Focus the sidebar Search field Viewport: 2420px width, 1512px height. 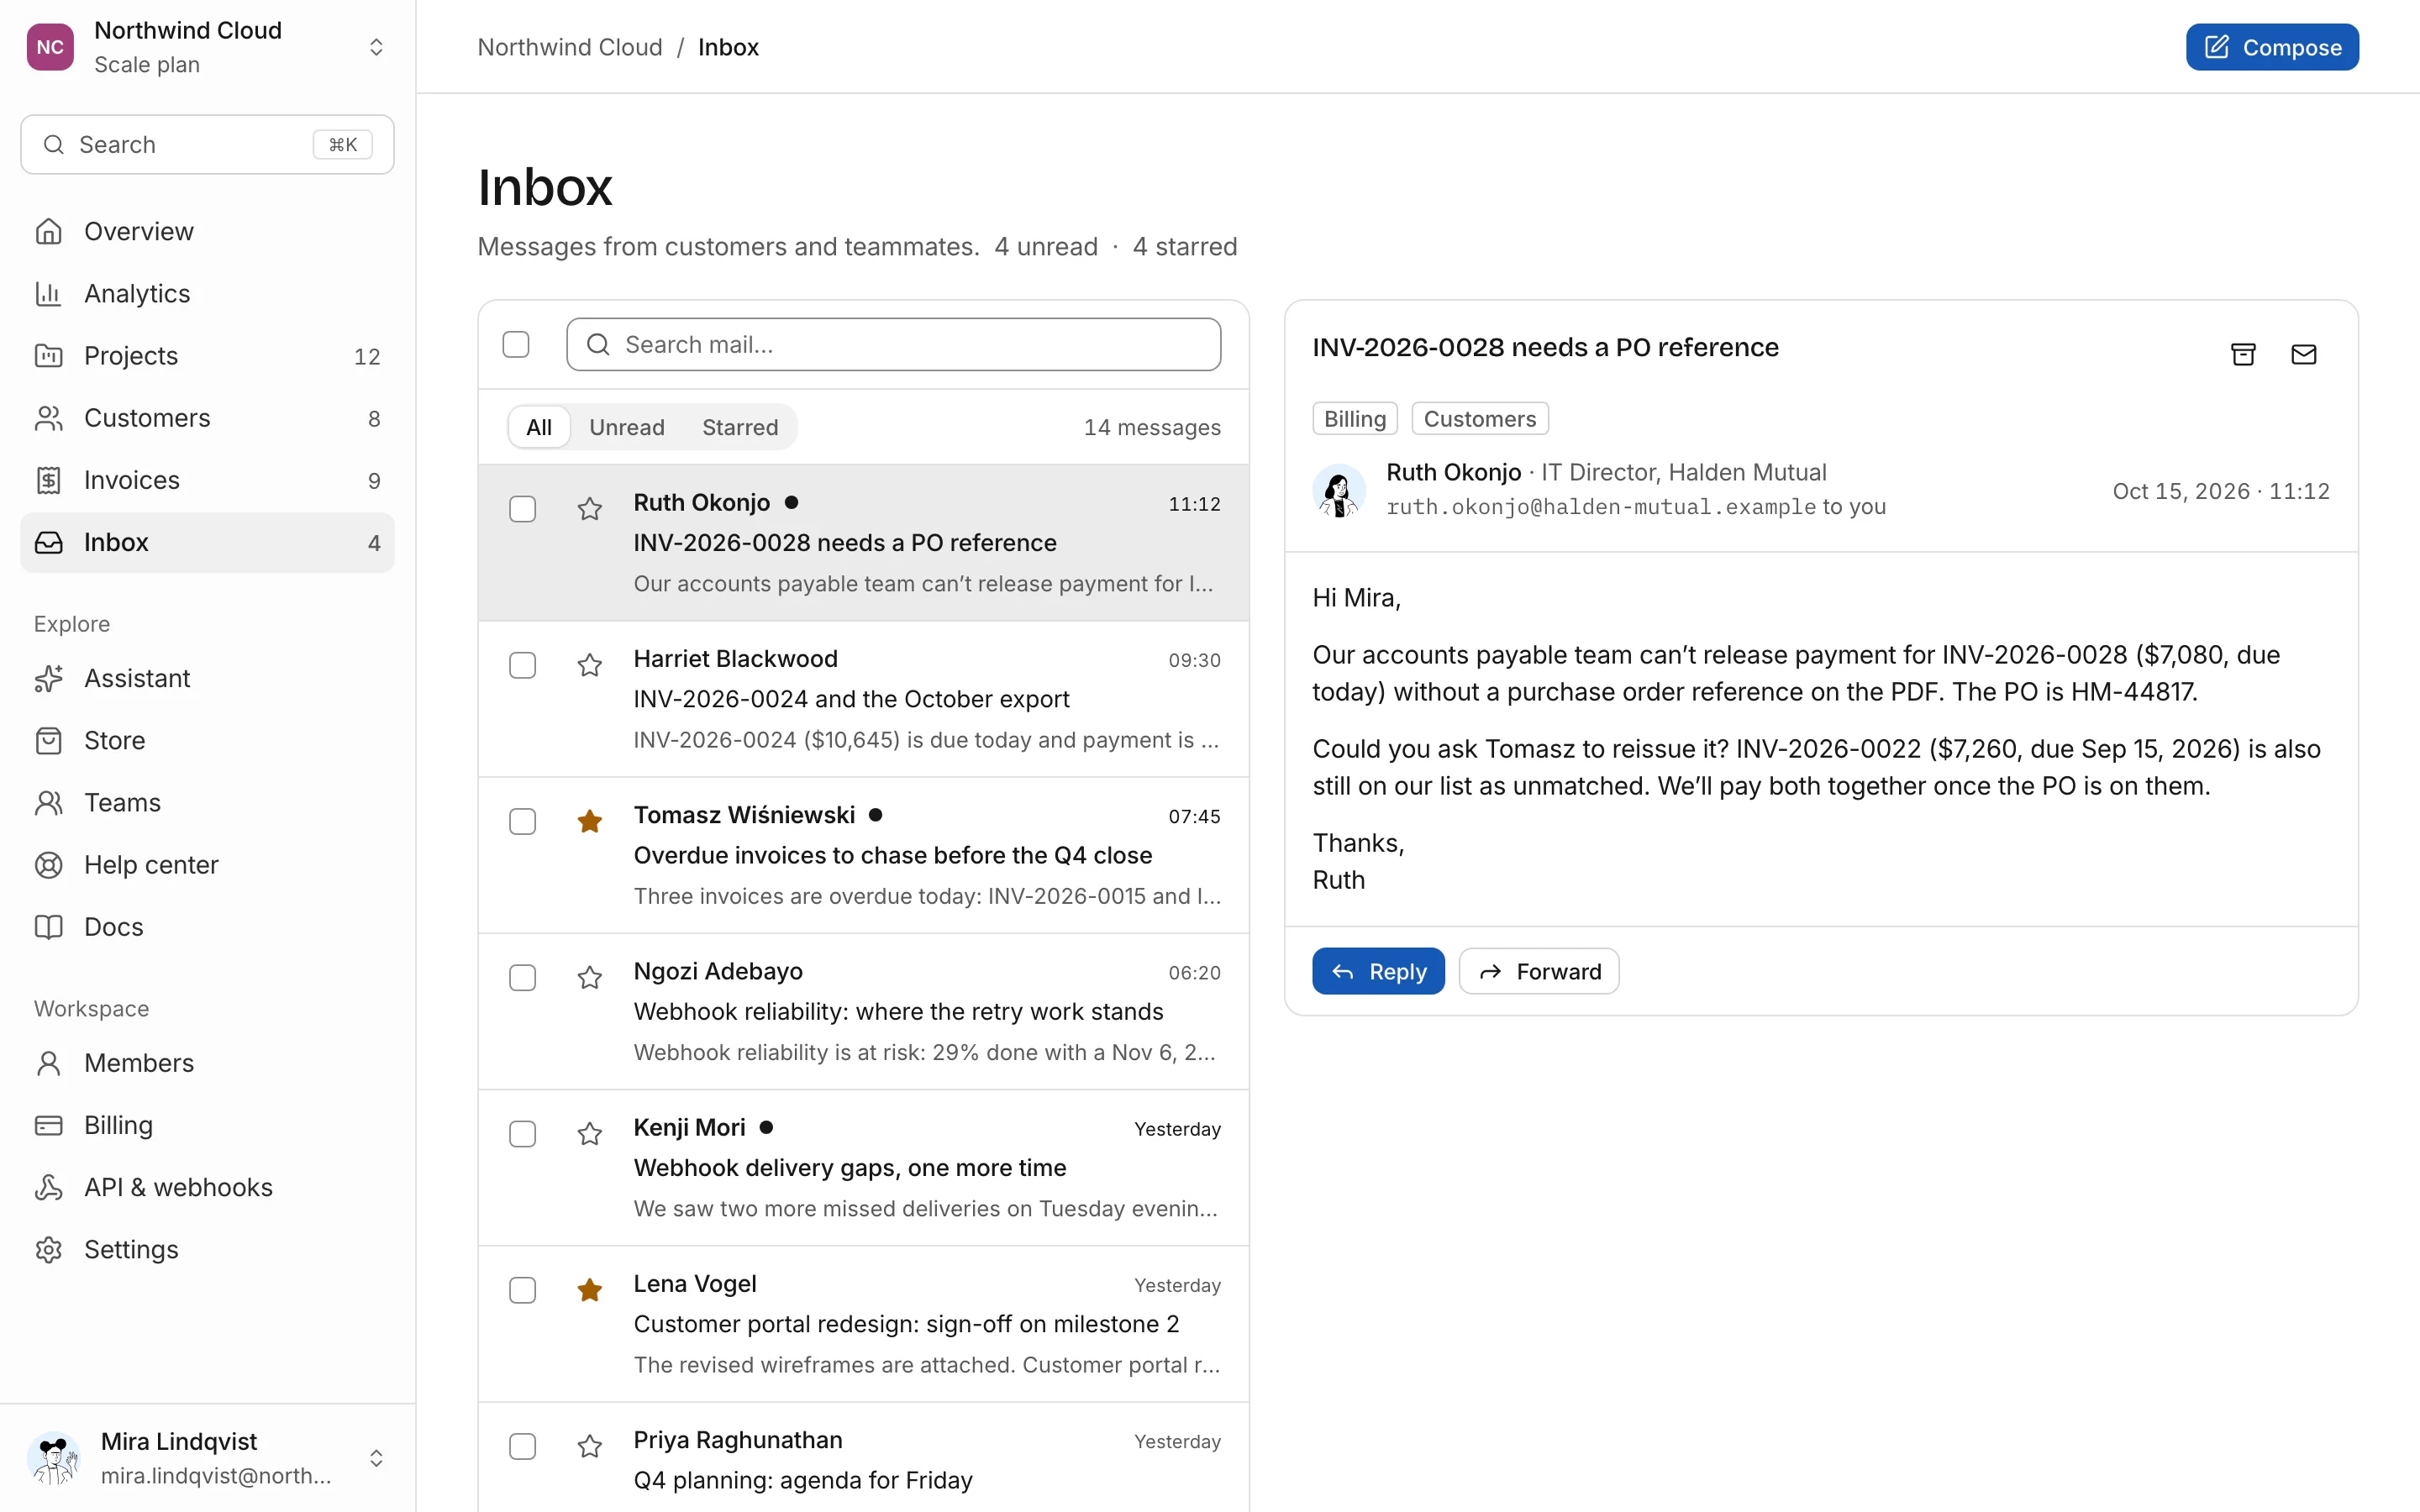click(207, 144)
